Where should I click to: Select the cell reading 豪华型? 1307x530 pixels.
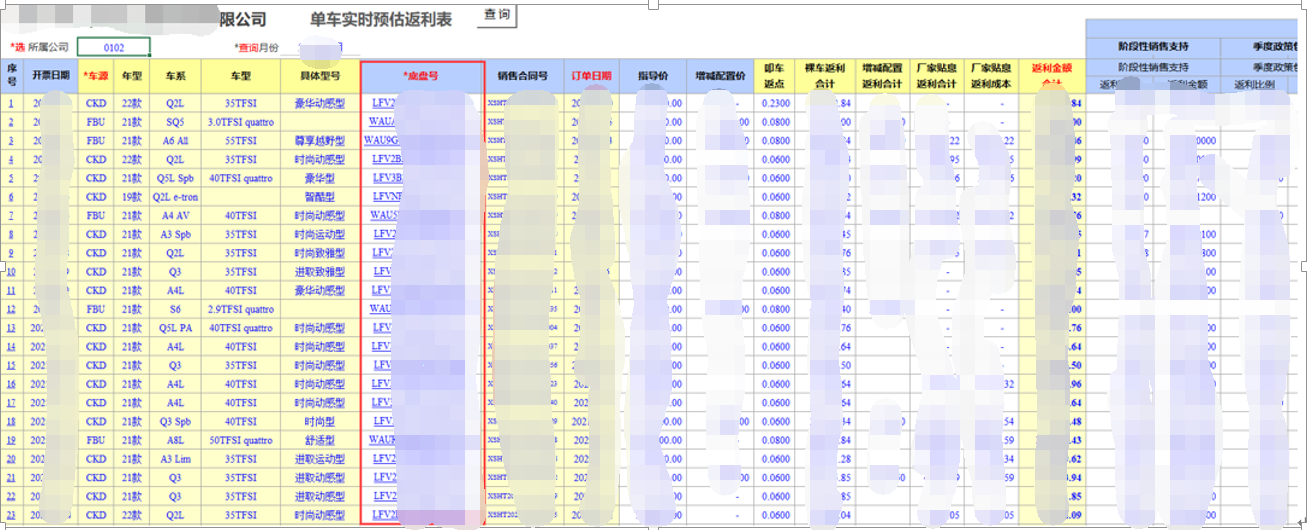[x=320, y=178]
